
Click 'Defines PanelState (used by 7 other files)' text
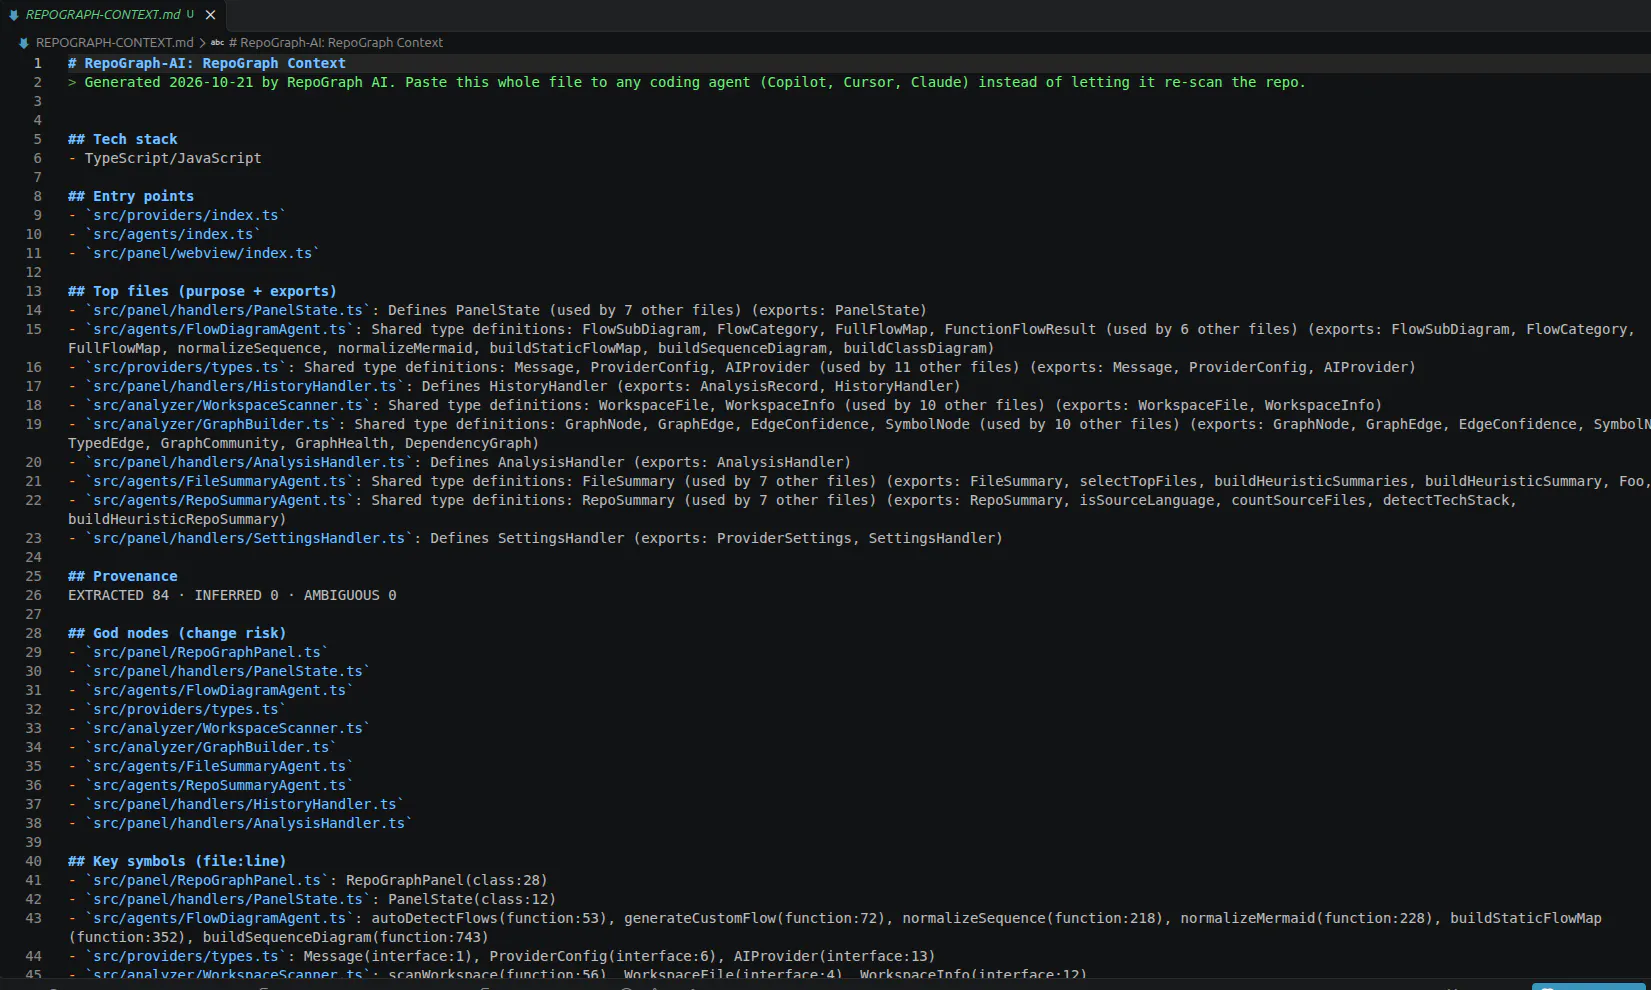coord(565,310)
